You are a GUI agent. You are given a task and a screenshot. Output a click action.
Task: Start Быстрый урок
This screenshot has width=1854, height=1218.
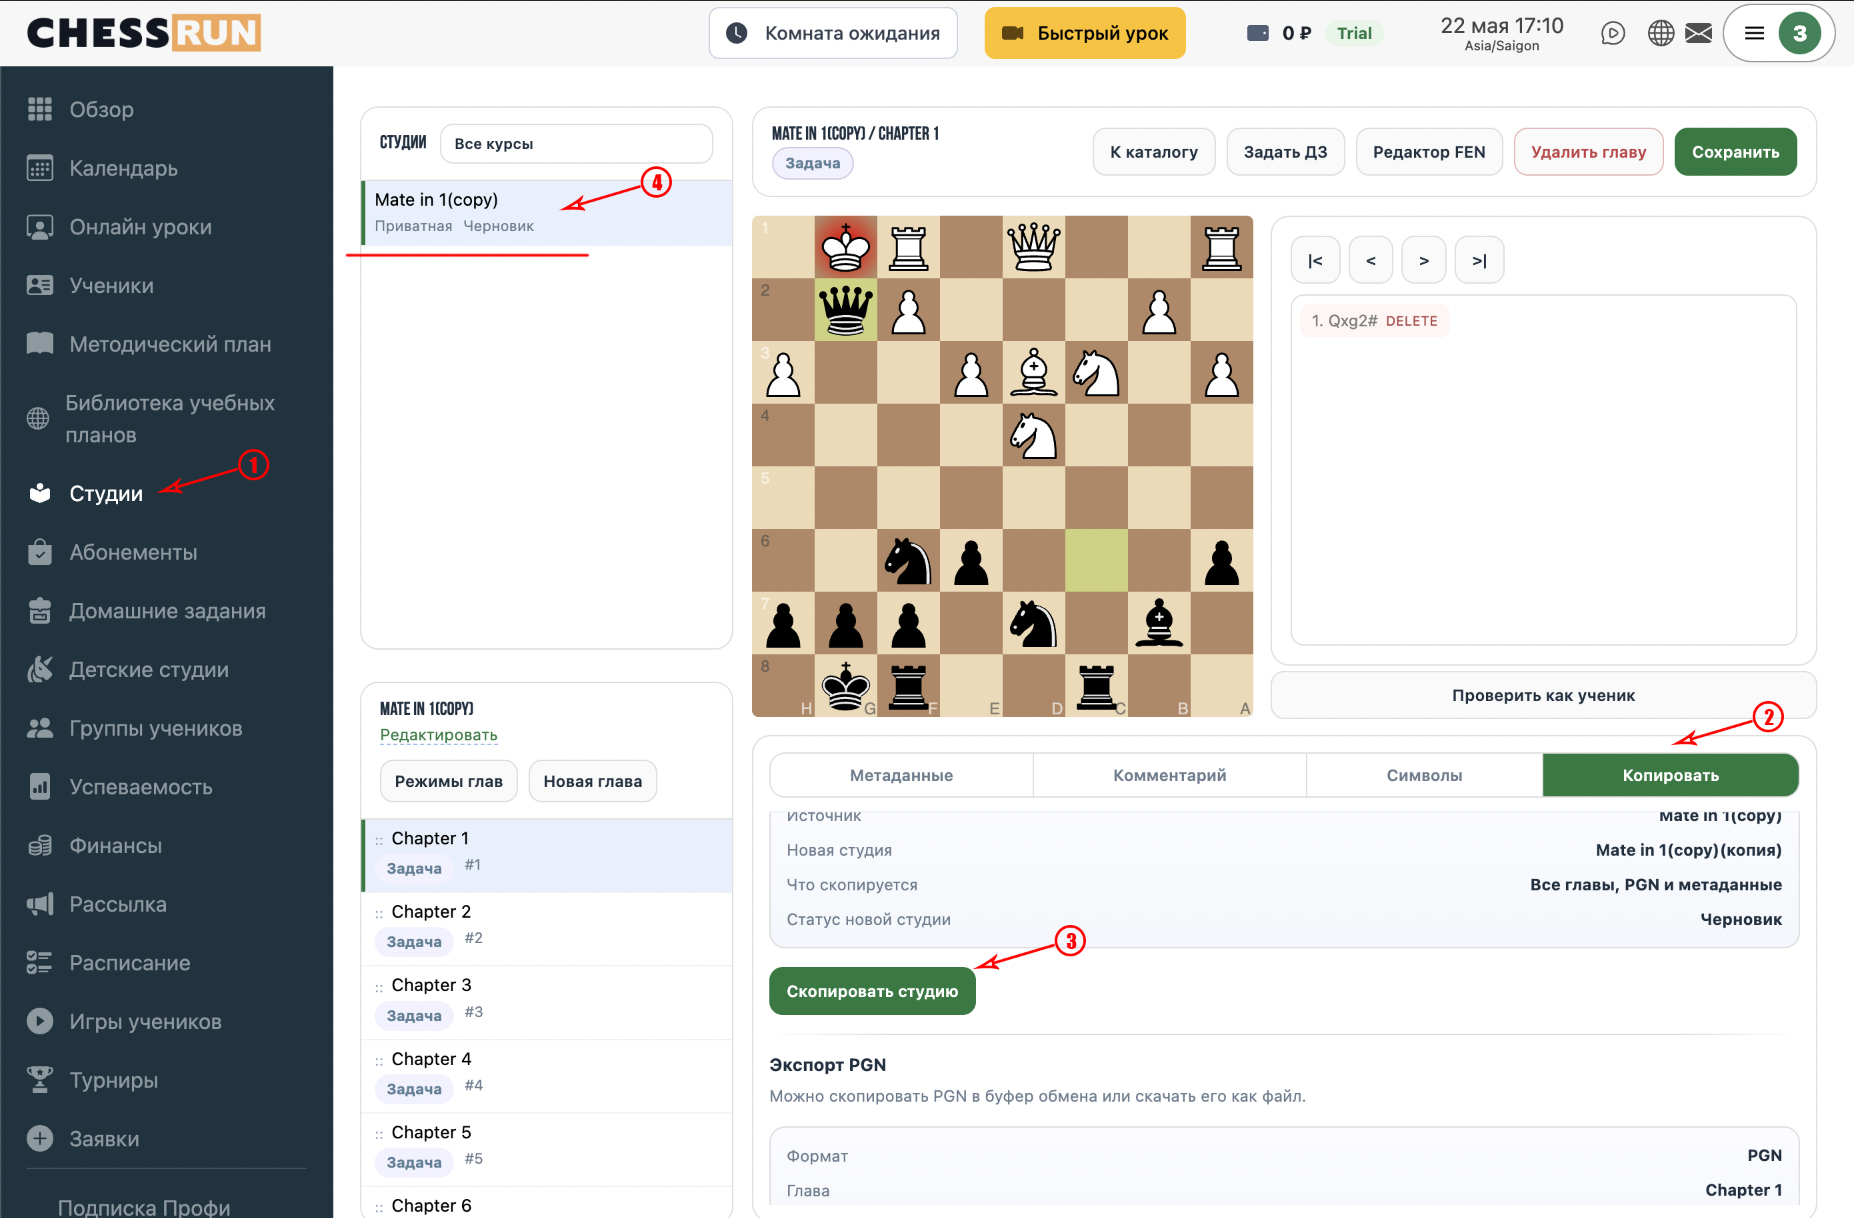[x=1085, y=33]
